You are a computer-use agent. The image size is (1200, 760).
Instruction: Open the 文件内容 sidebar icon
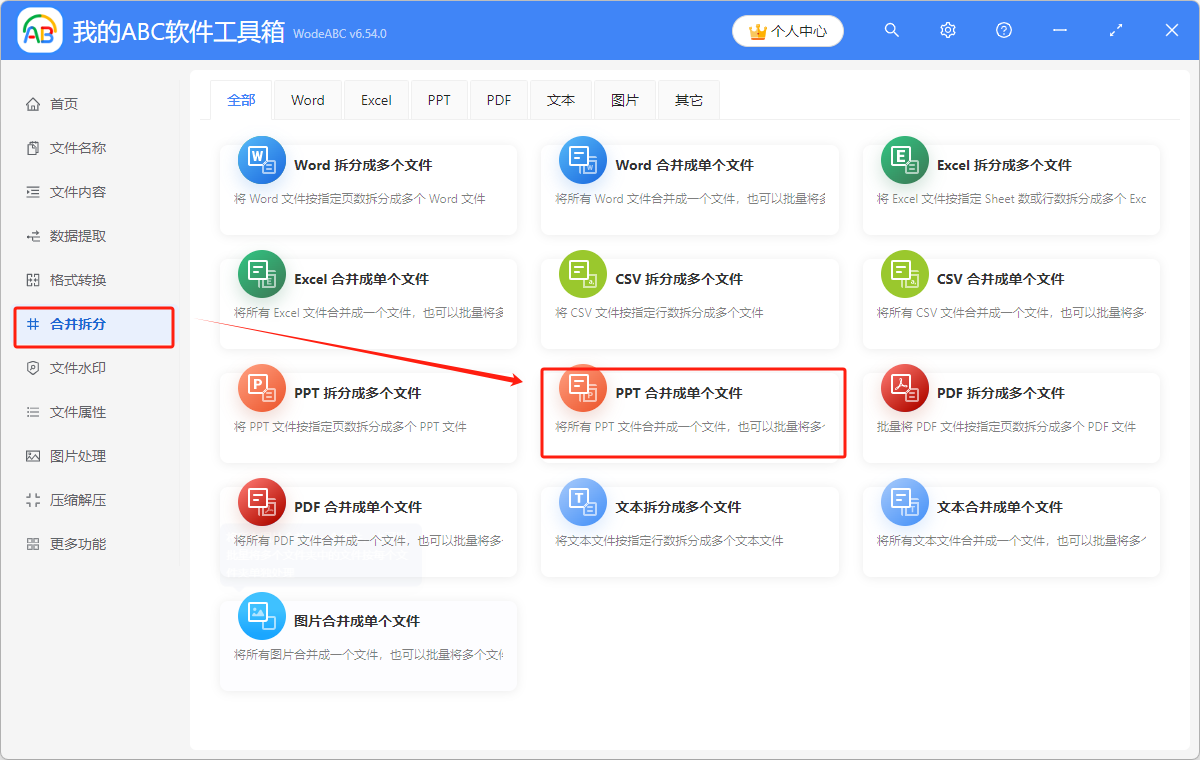tap(31, 191)
